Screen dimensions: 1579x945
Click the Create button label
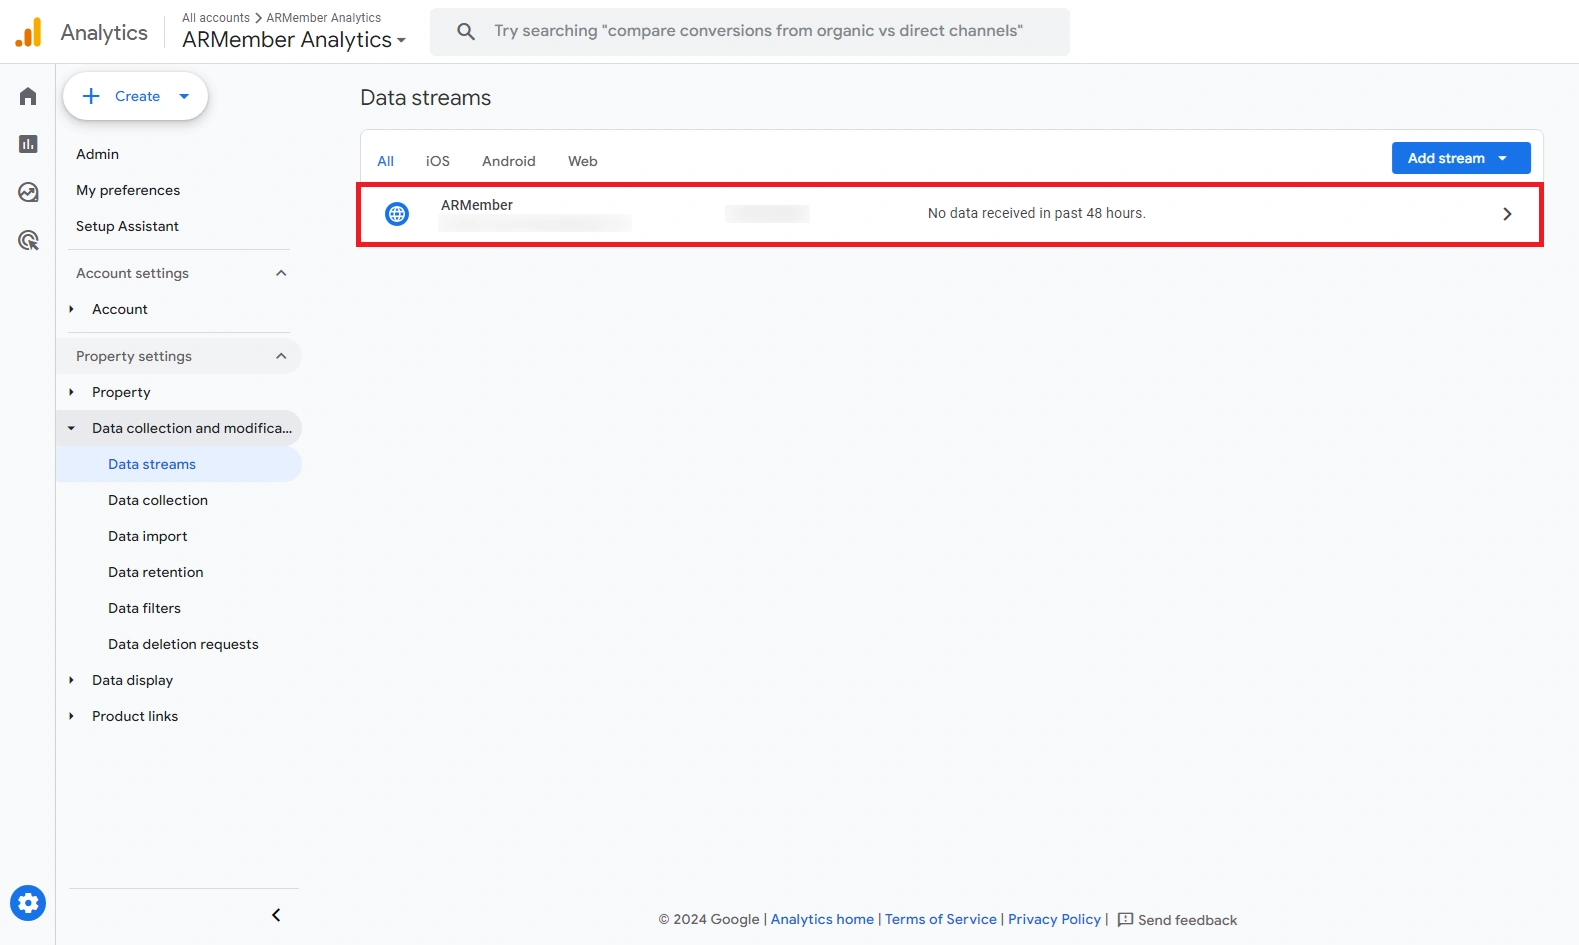(x=137, y=96)
